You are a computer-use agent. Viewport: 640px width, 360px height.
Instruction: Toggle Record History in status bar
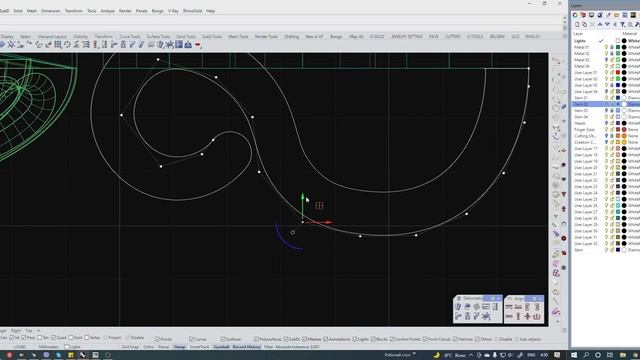click(247, 347)
